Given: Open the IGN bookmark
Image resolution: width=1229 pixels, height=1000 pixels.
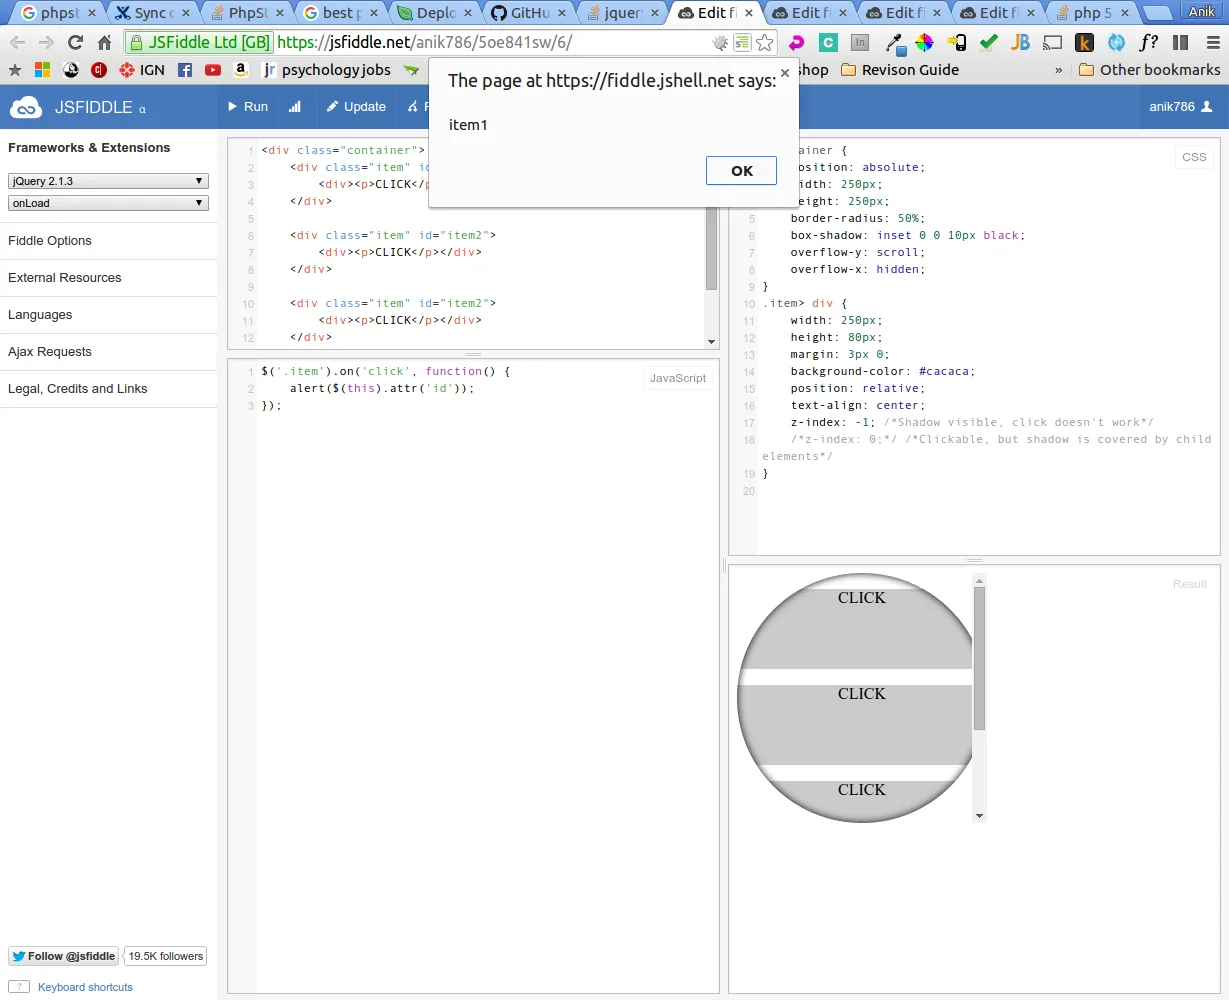Looking at the screenshot, I should tap(141, 70).
